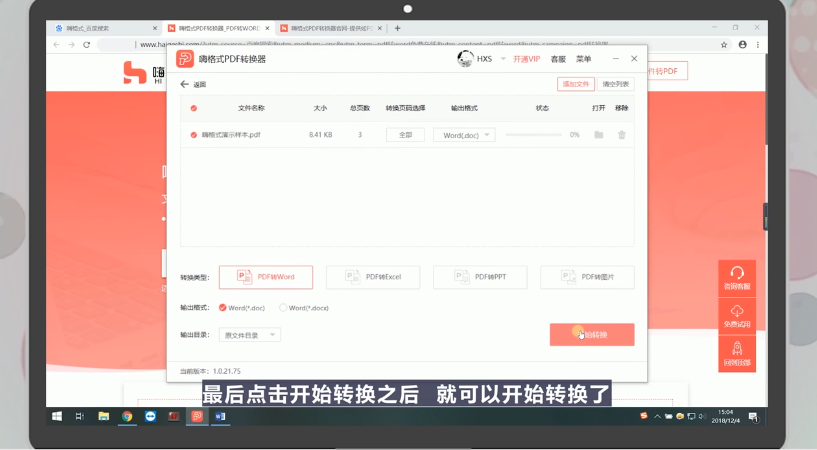Switch to Chrome in the taskbar
This screenshot has height=450, width=817.
(127, 416)
